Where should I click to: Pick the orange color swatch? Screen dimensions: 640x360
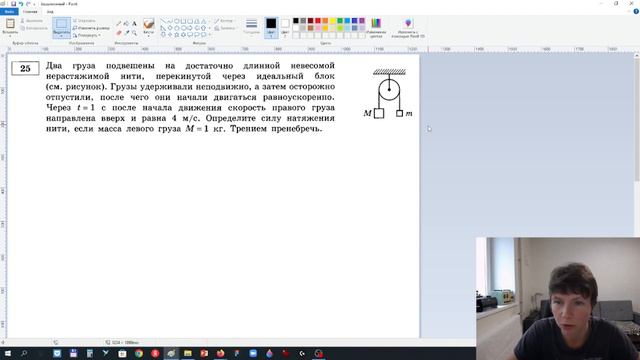(325, 21)
